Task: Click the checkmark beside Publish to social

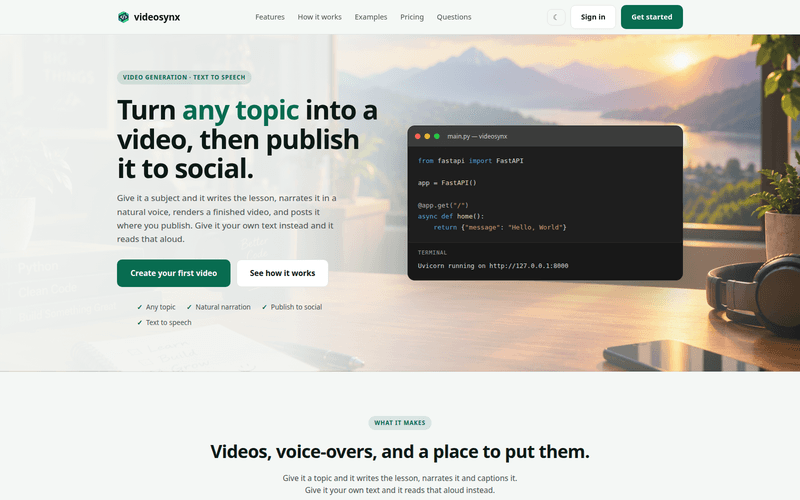Action: click(264, 307)
